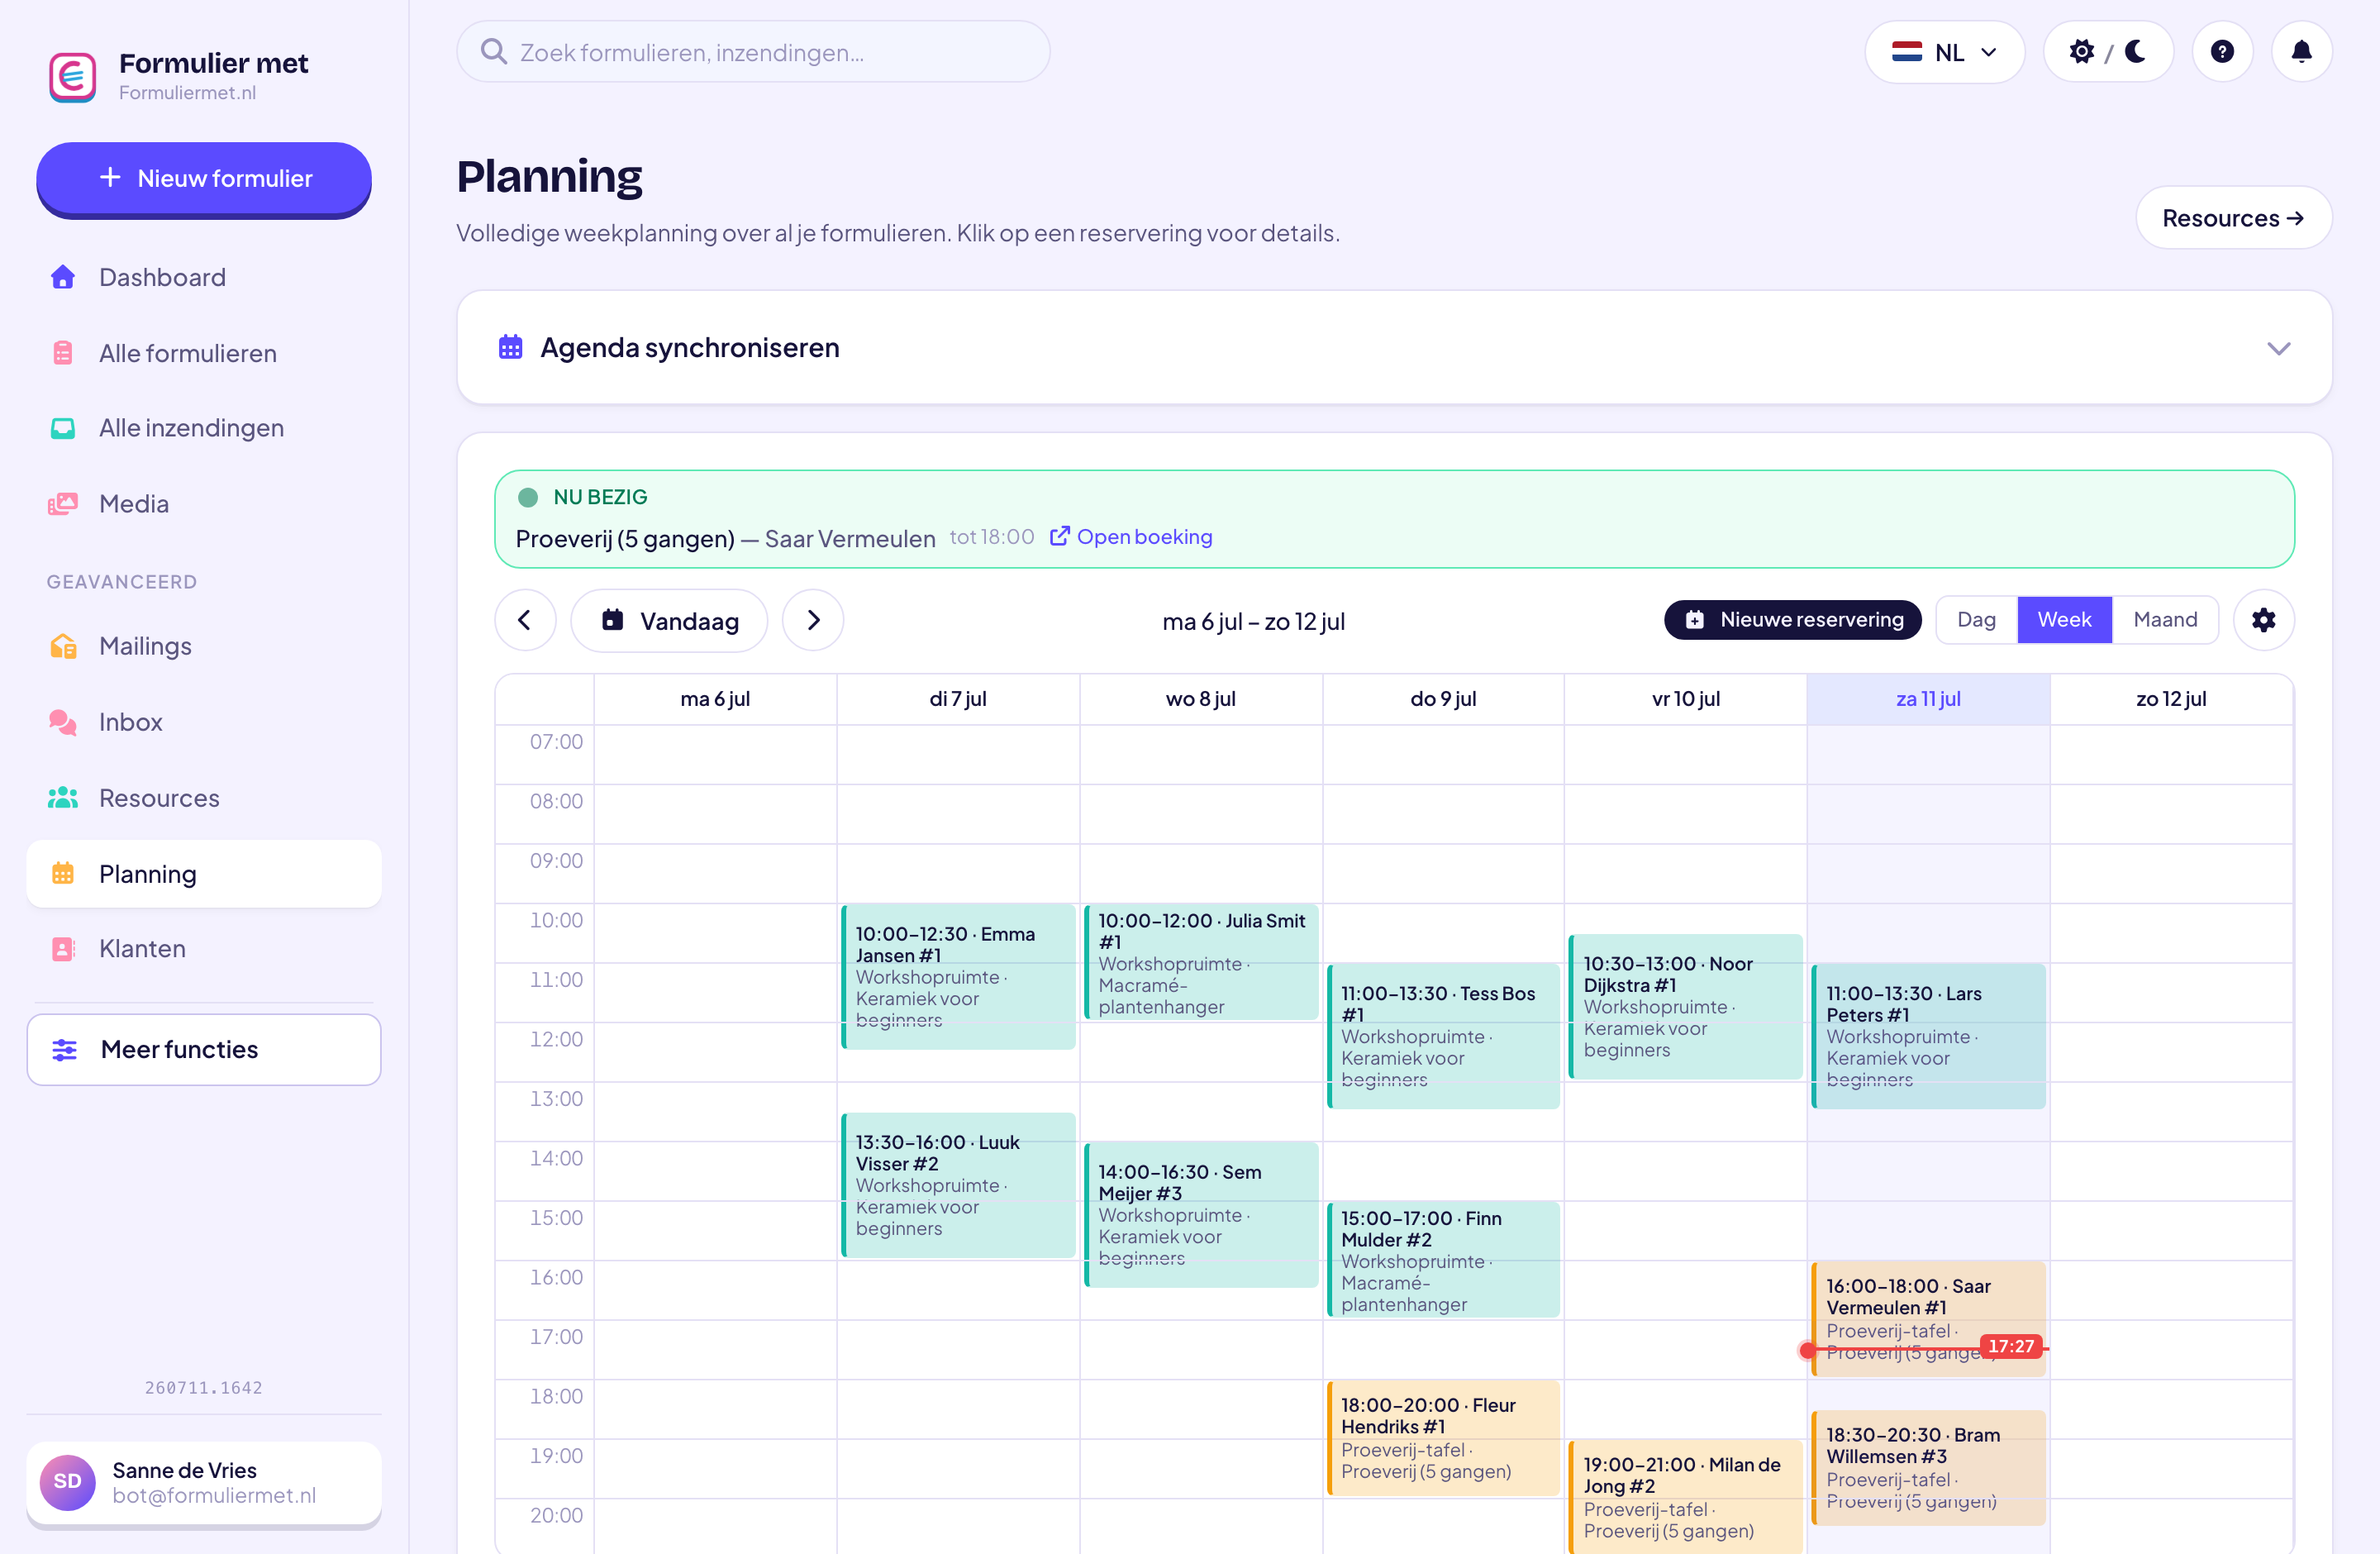Go to previous week arrow
Screen dimensions: 2380x1554
pos(525,621)
